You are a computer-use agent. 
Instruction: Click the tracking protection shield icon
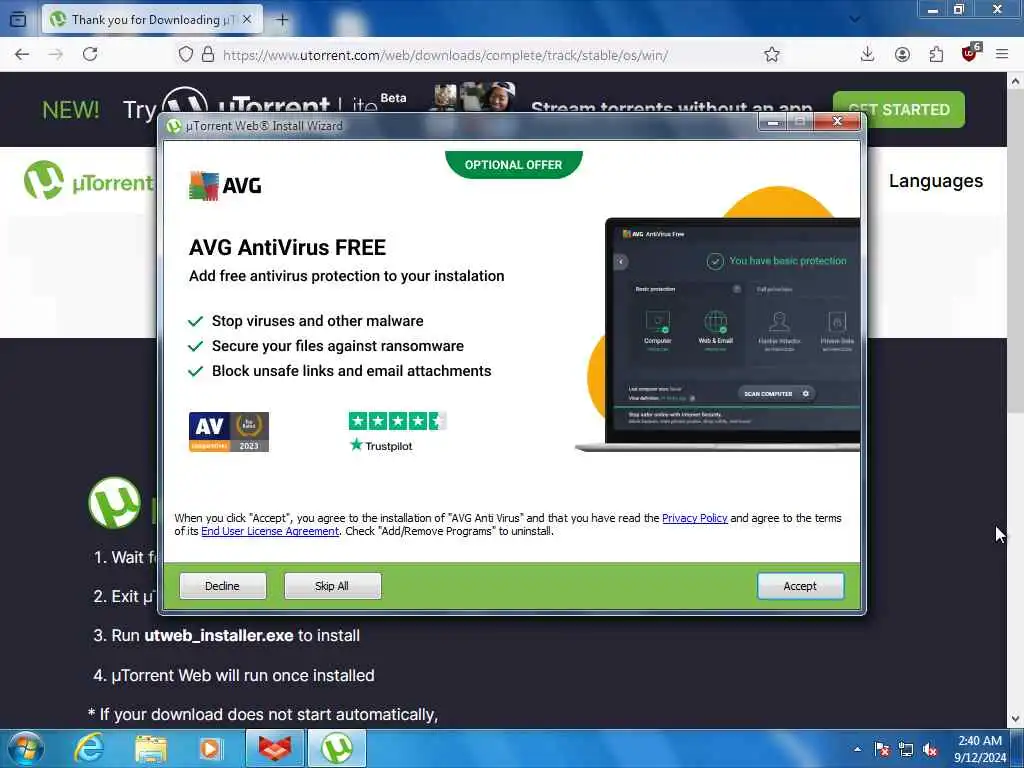[185, 54]
